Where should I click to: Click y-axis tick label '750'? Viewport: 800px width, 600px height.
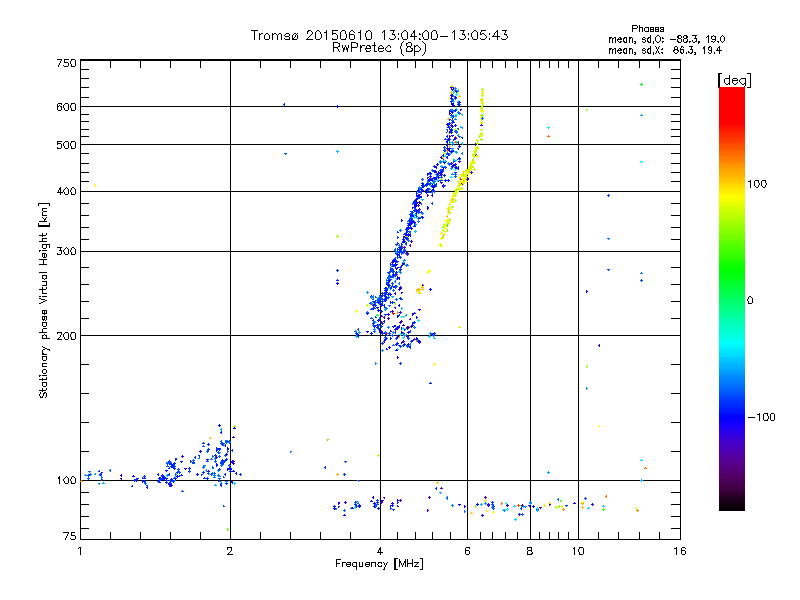(66, 63)
